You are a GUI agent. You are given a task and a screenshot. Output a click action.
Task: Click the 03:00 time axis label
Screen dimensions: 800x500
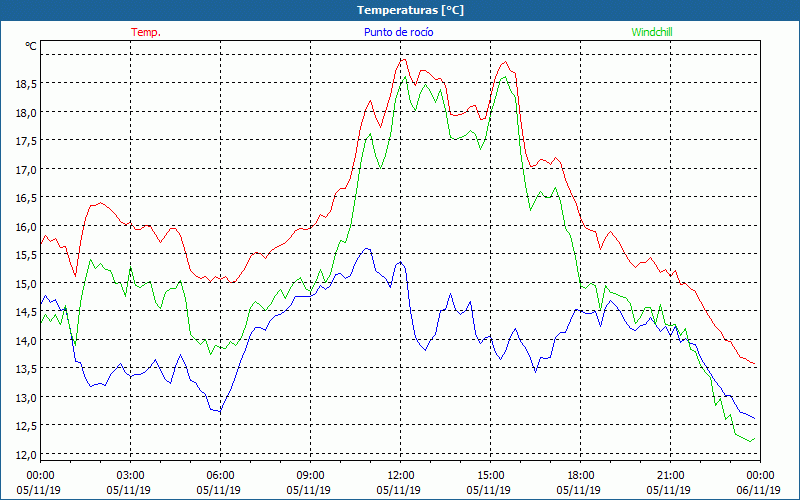(130, 475)
